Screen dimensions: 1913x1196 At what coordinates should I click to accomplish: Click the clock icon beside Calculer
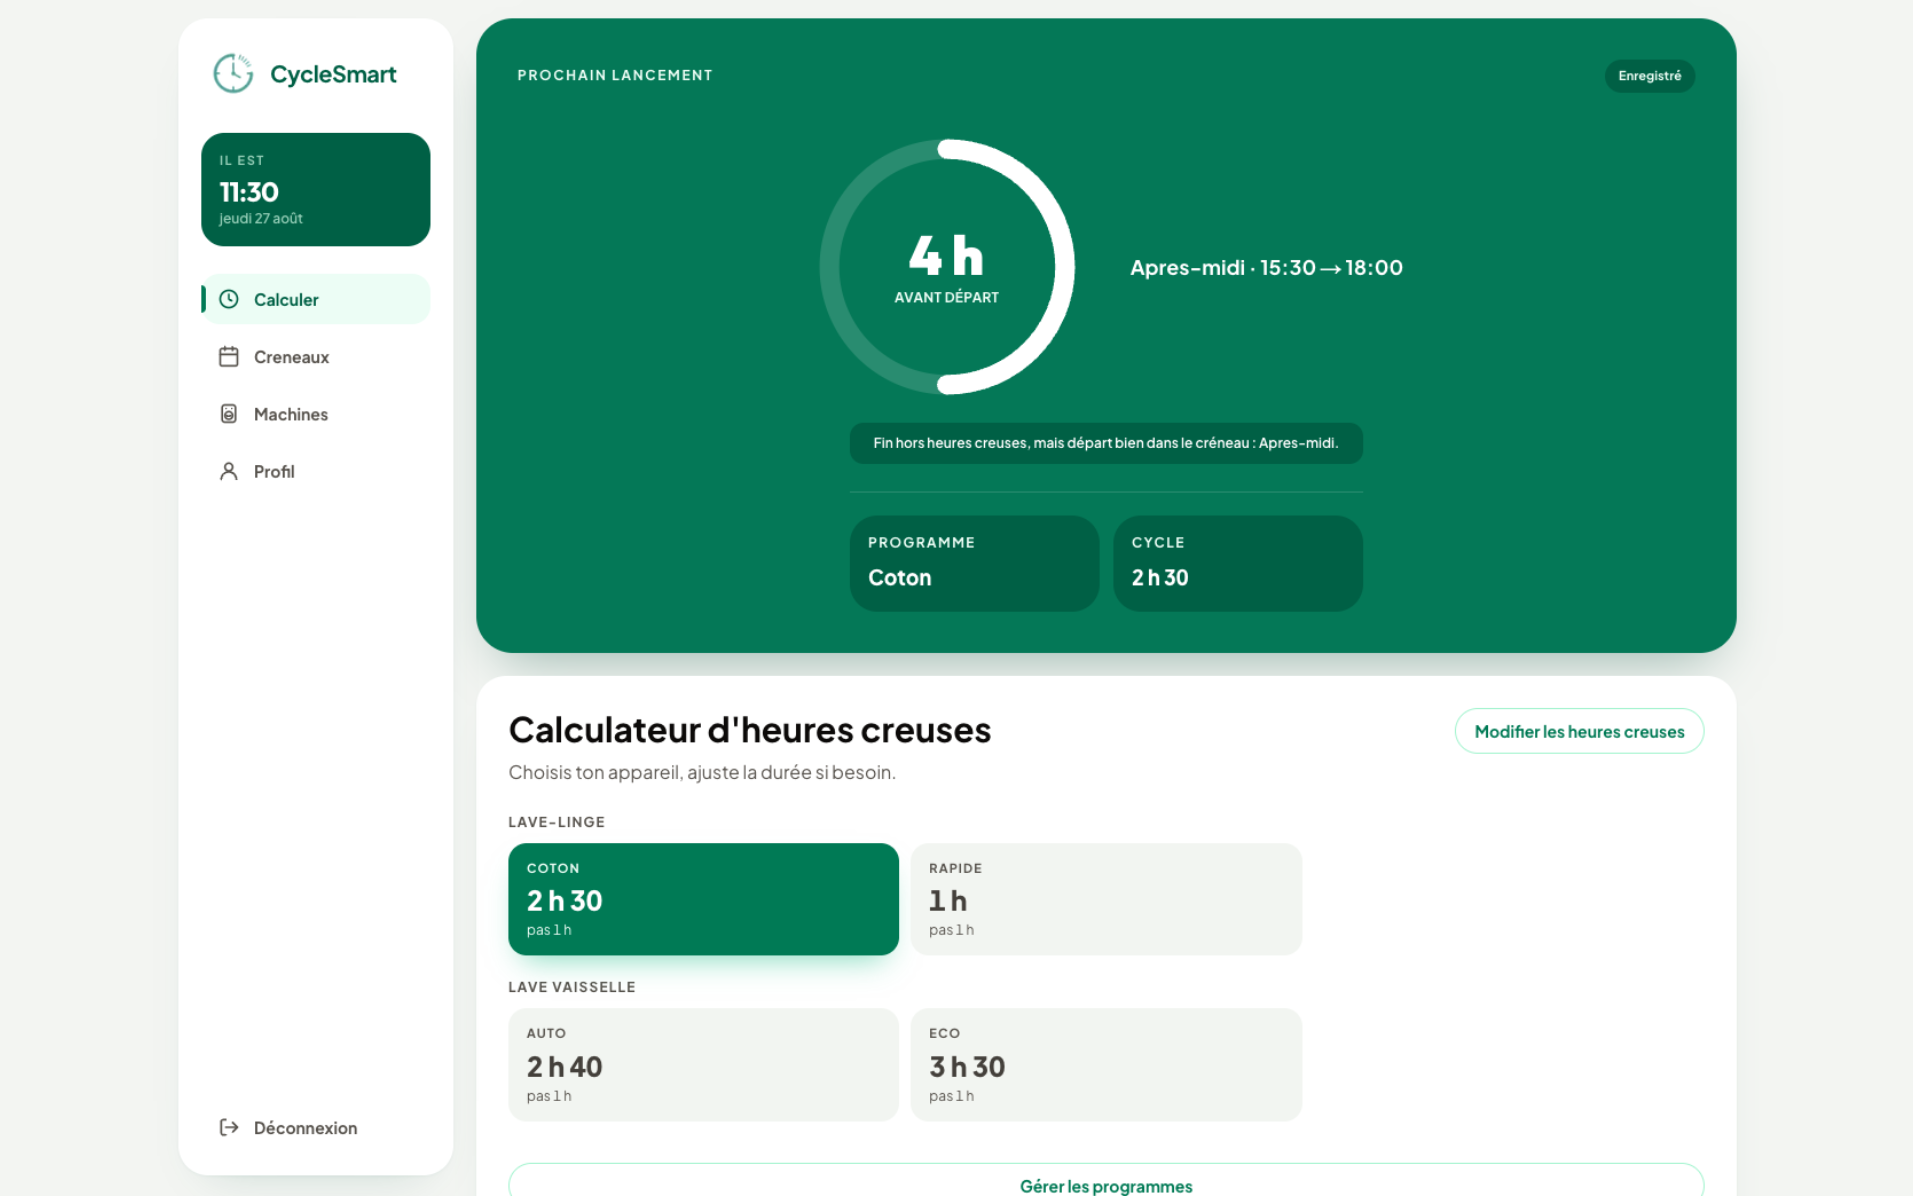tap(229, 299)
